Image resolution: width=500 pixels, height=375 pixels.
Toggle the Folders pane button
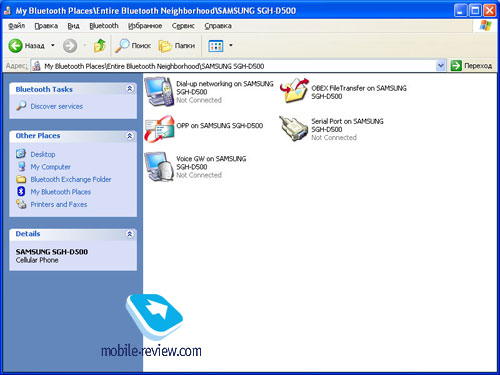[x=177, y=45]
